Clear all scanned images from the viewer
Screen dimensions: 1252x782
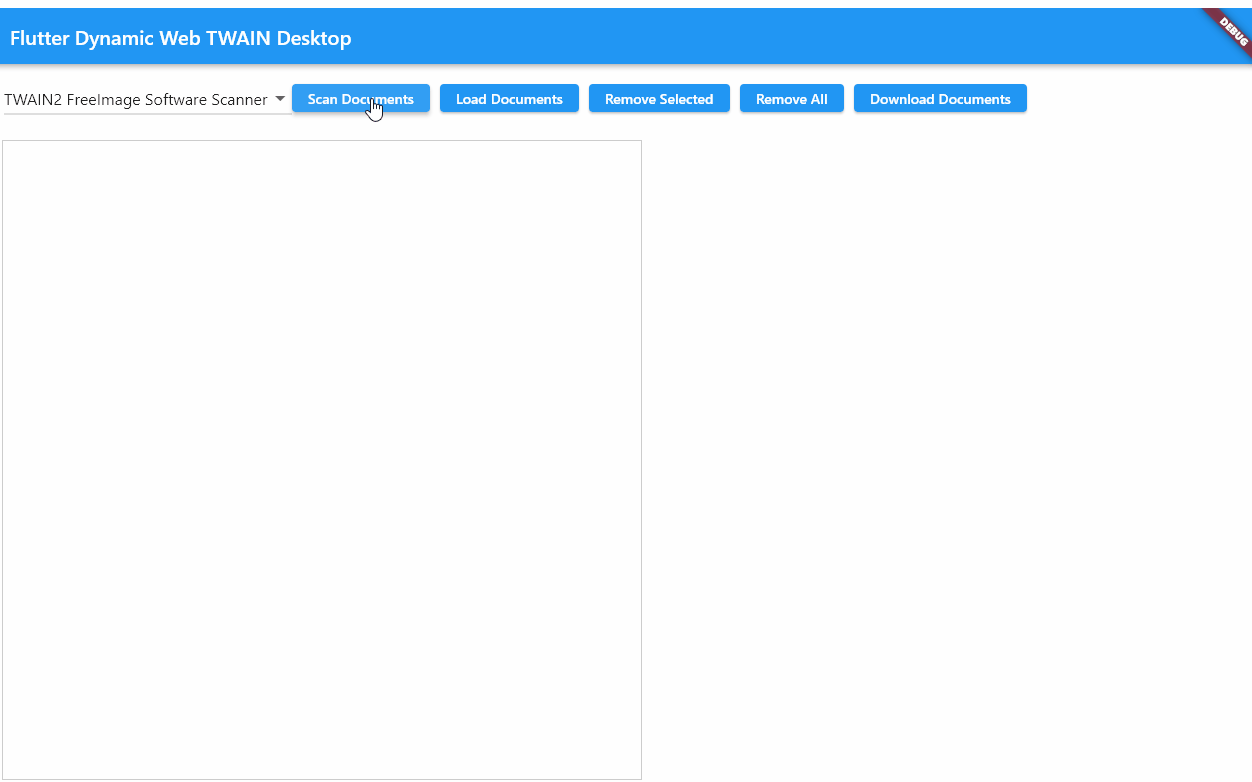click(791, 99)
